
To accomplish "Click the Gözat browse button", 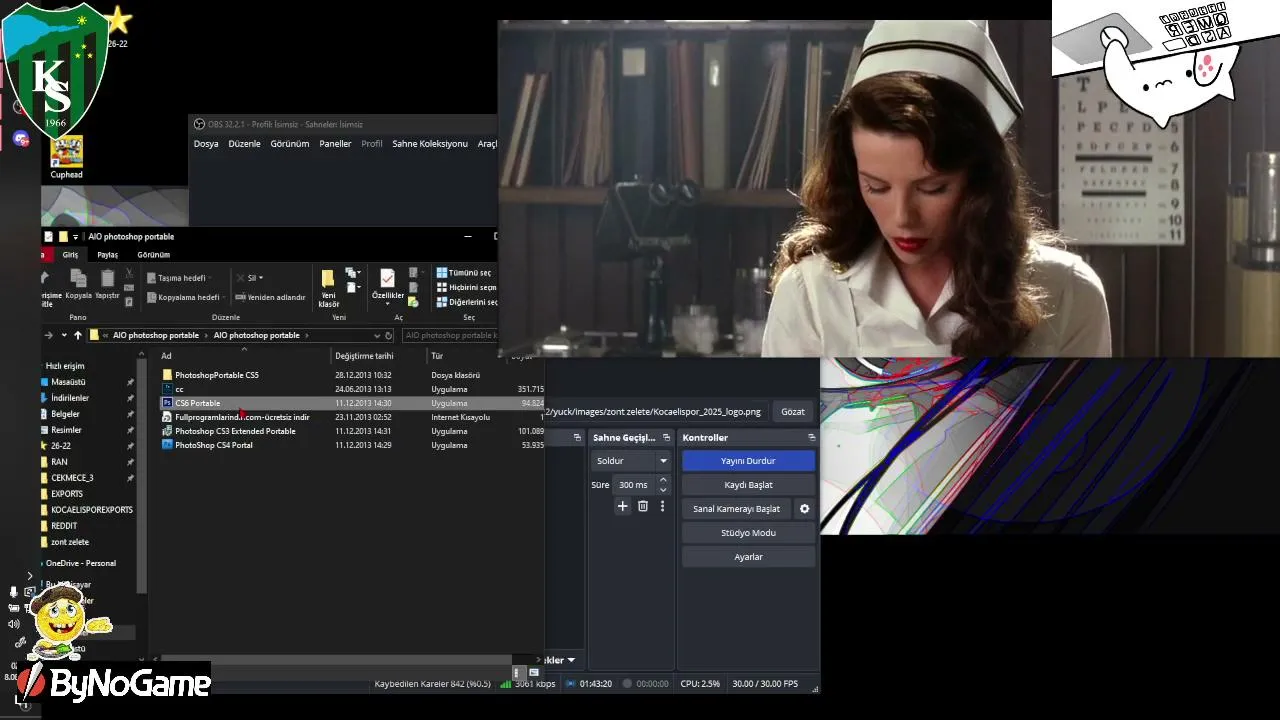I will click(x=793, y=411).
